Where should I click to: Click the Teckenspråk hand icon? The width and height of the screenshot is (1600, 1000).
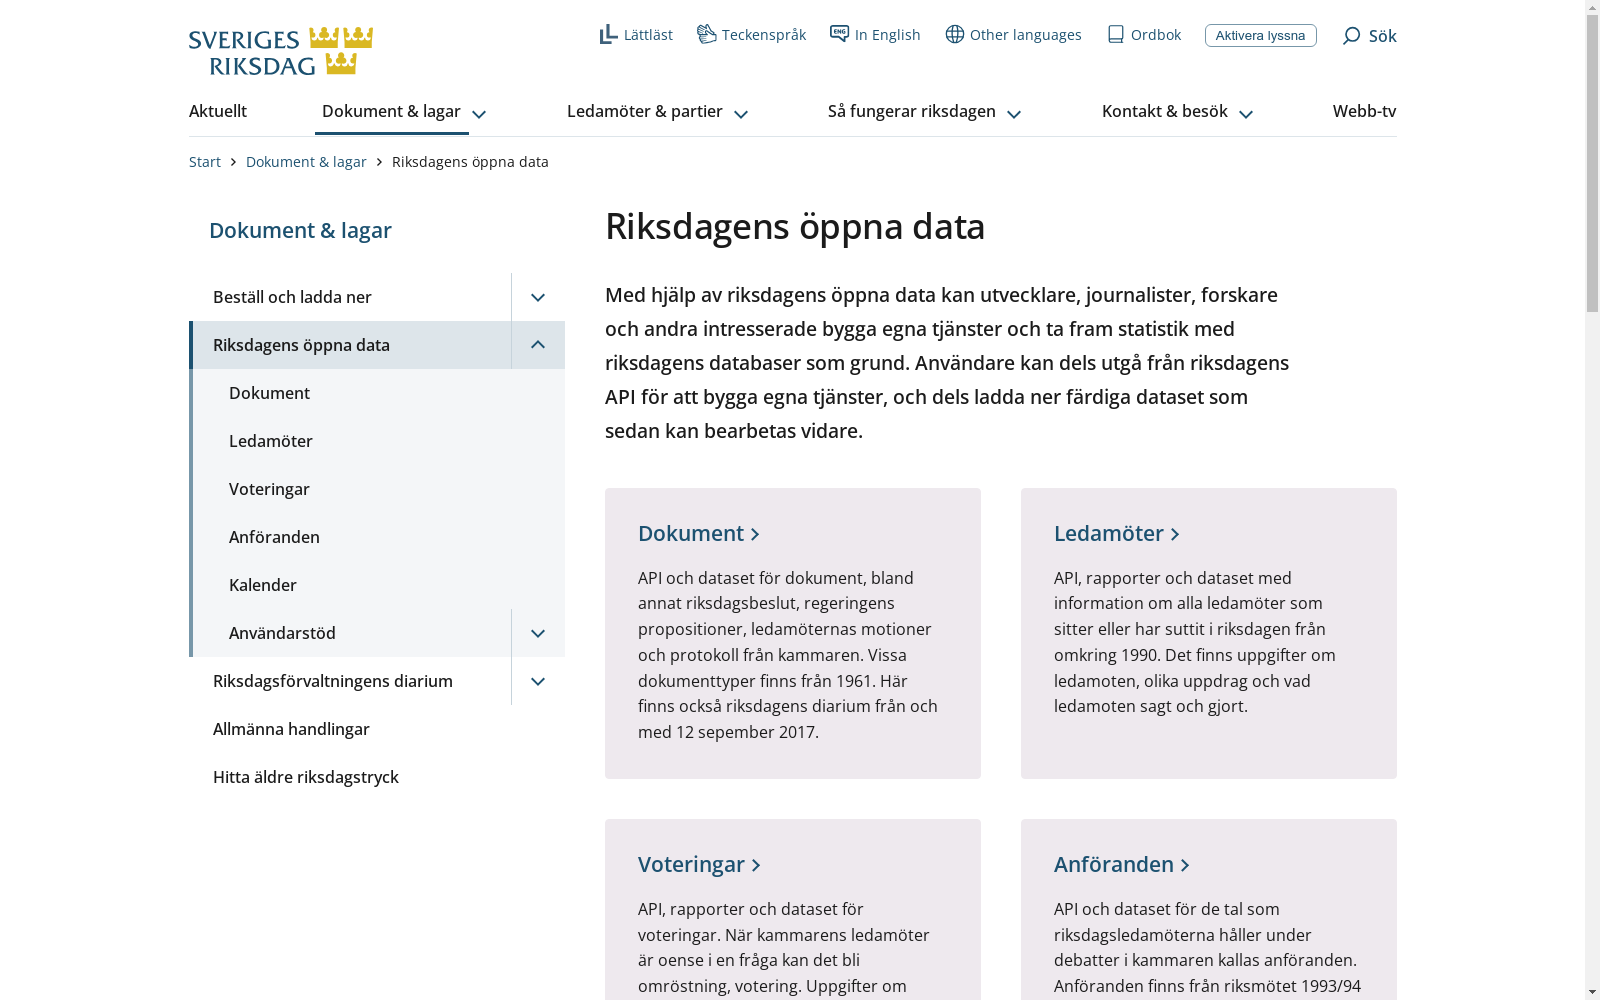[707, 34]
